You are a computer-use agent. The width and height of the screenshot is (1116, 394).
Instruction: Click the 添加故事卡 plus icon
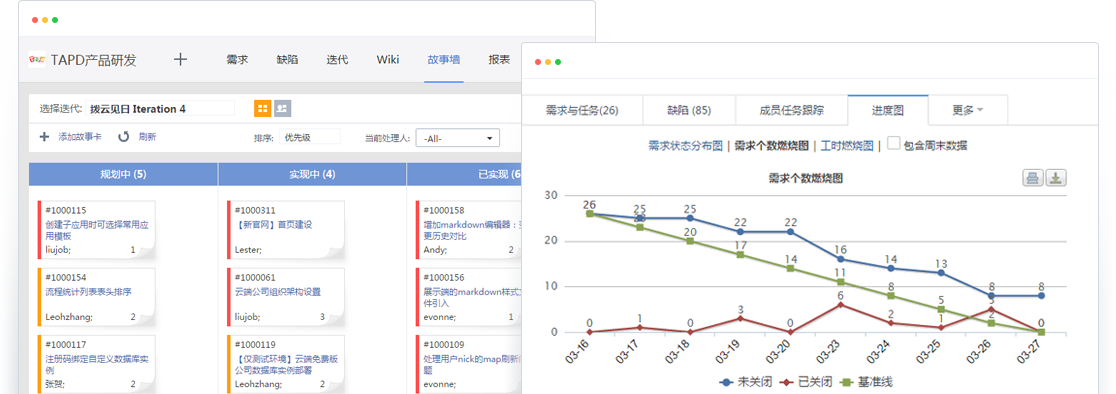point(45,137)
